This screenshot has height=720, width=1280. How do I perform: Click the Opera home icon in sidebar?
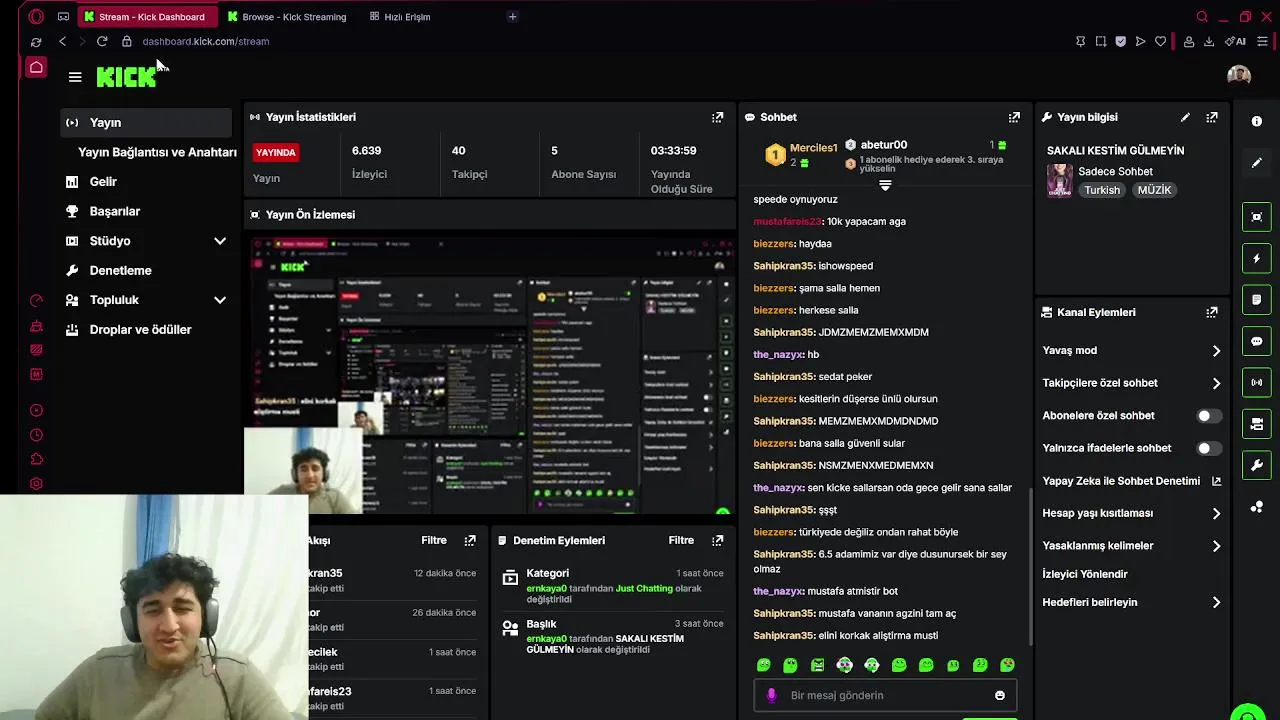36,67
